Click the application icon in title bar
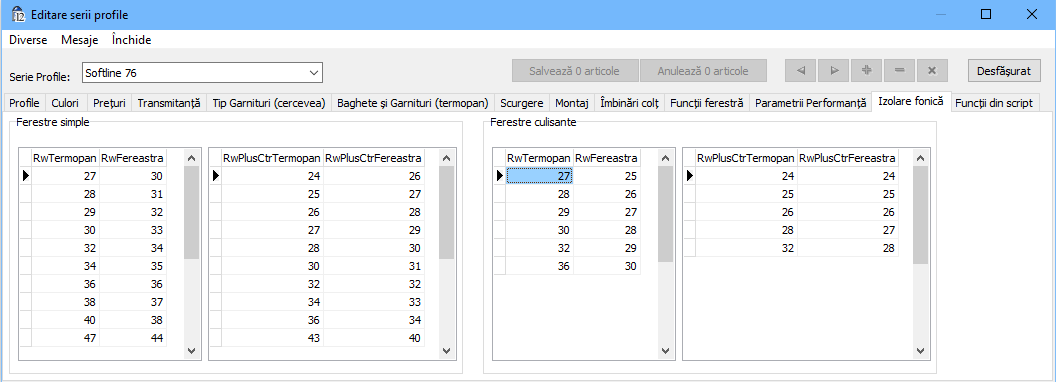 pyautogui.click(x=19, y=14)
